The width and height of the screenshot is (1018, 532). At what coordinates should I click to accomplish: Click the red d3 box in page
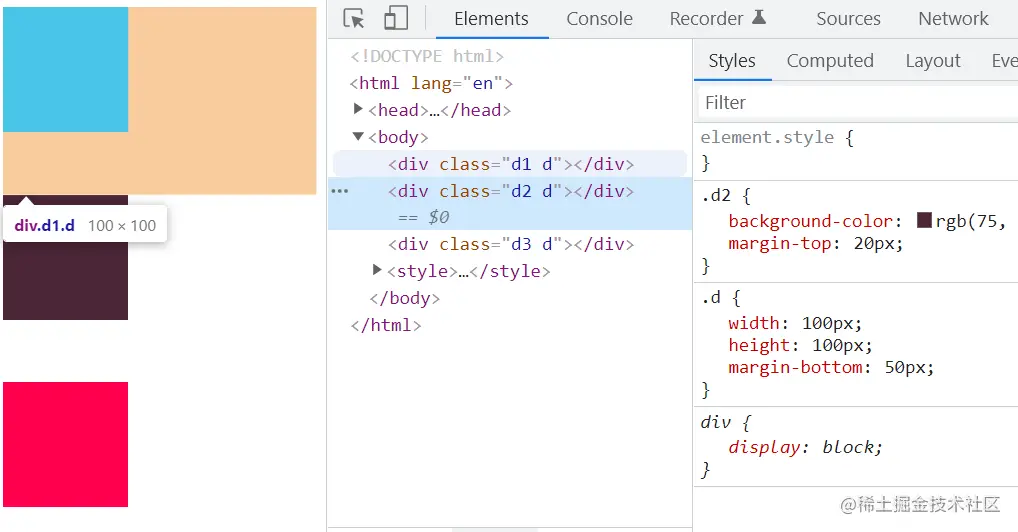(66, 444)
